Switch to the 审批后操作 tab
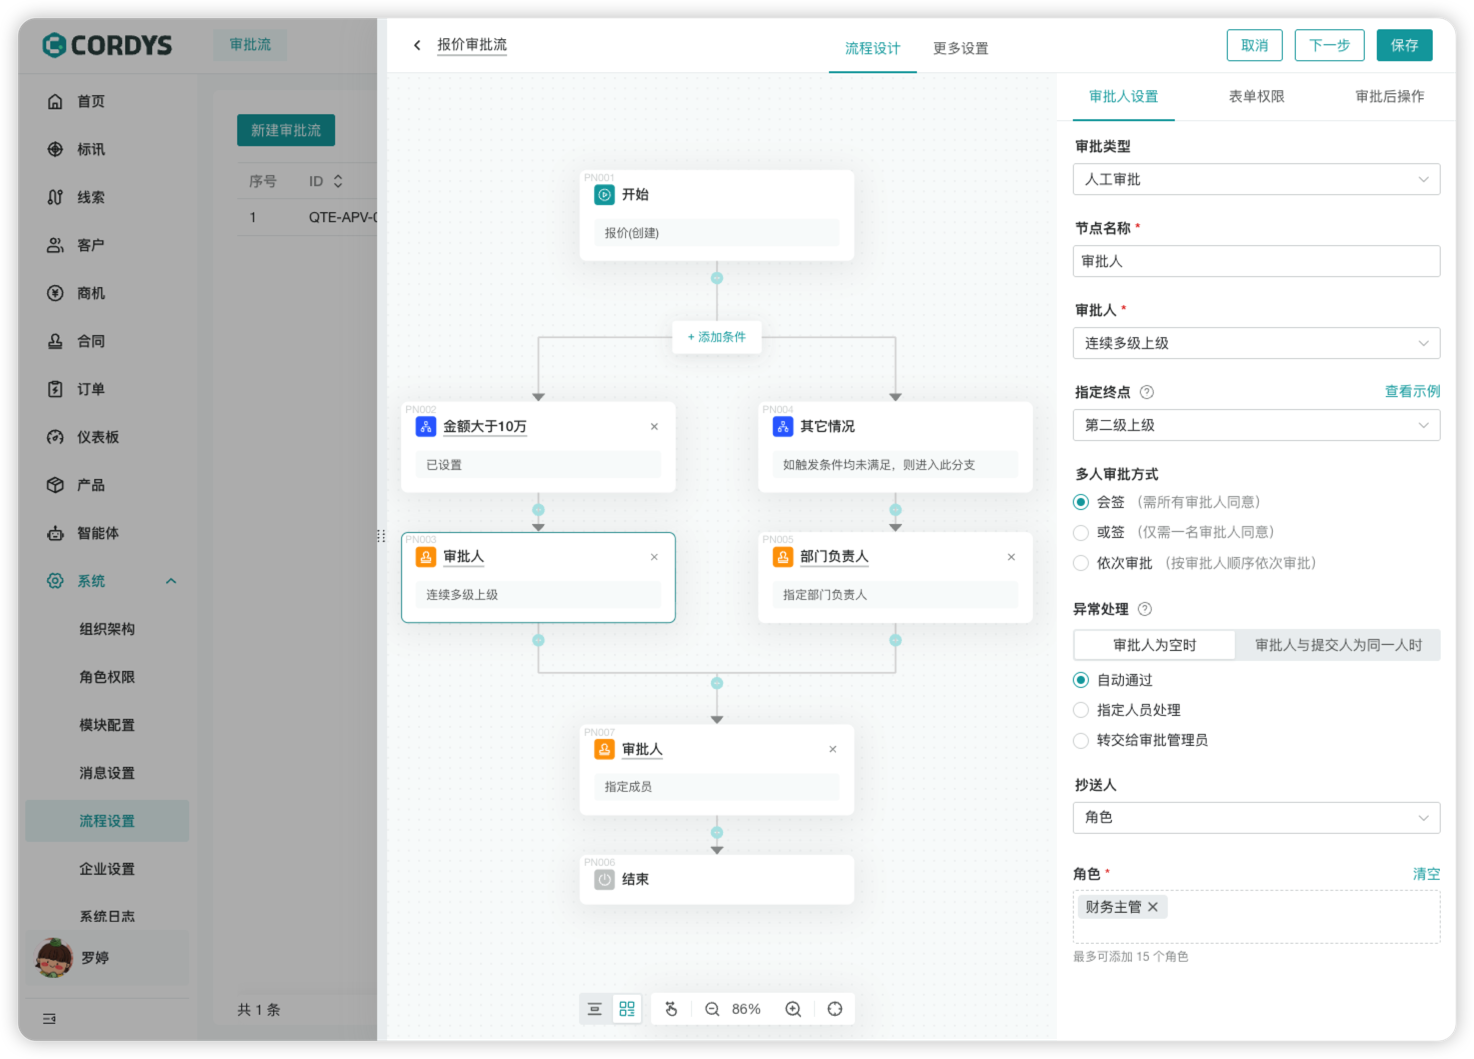Viewport: 1474px width, 1059px height. [x=1390, y=96]
